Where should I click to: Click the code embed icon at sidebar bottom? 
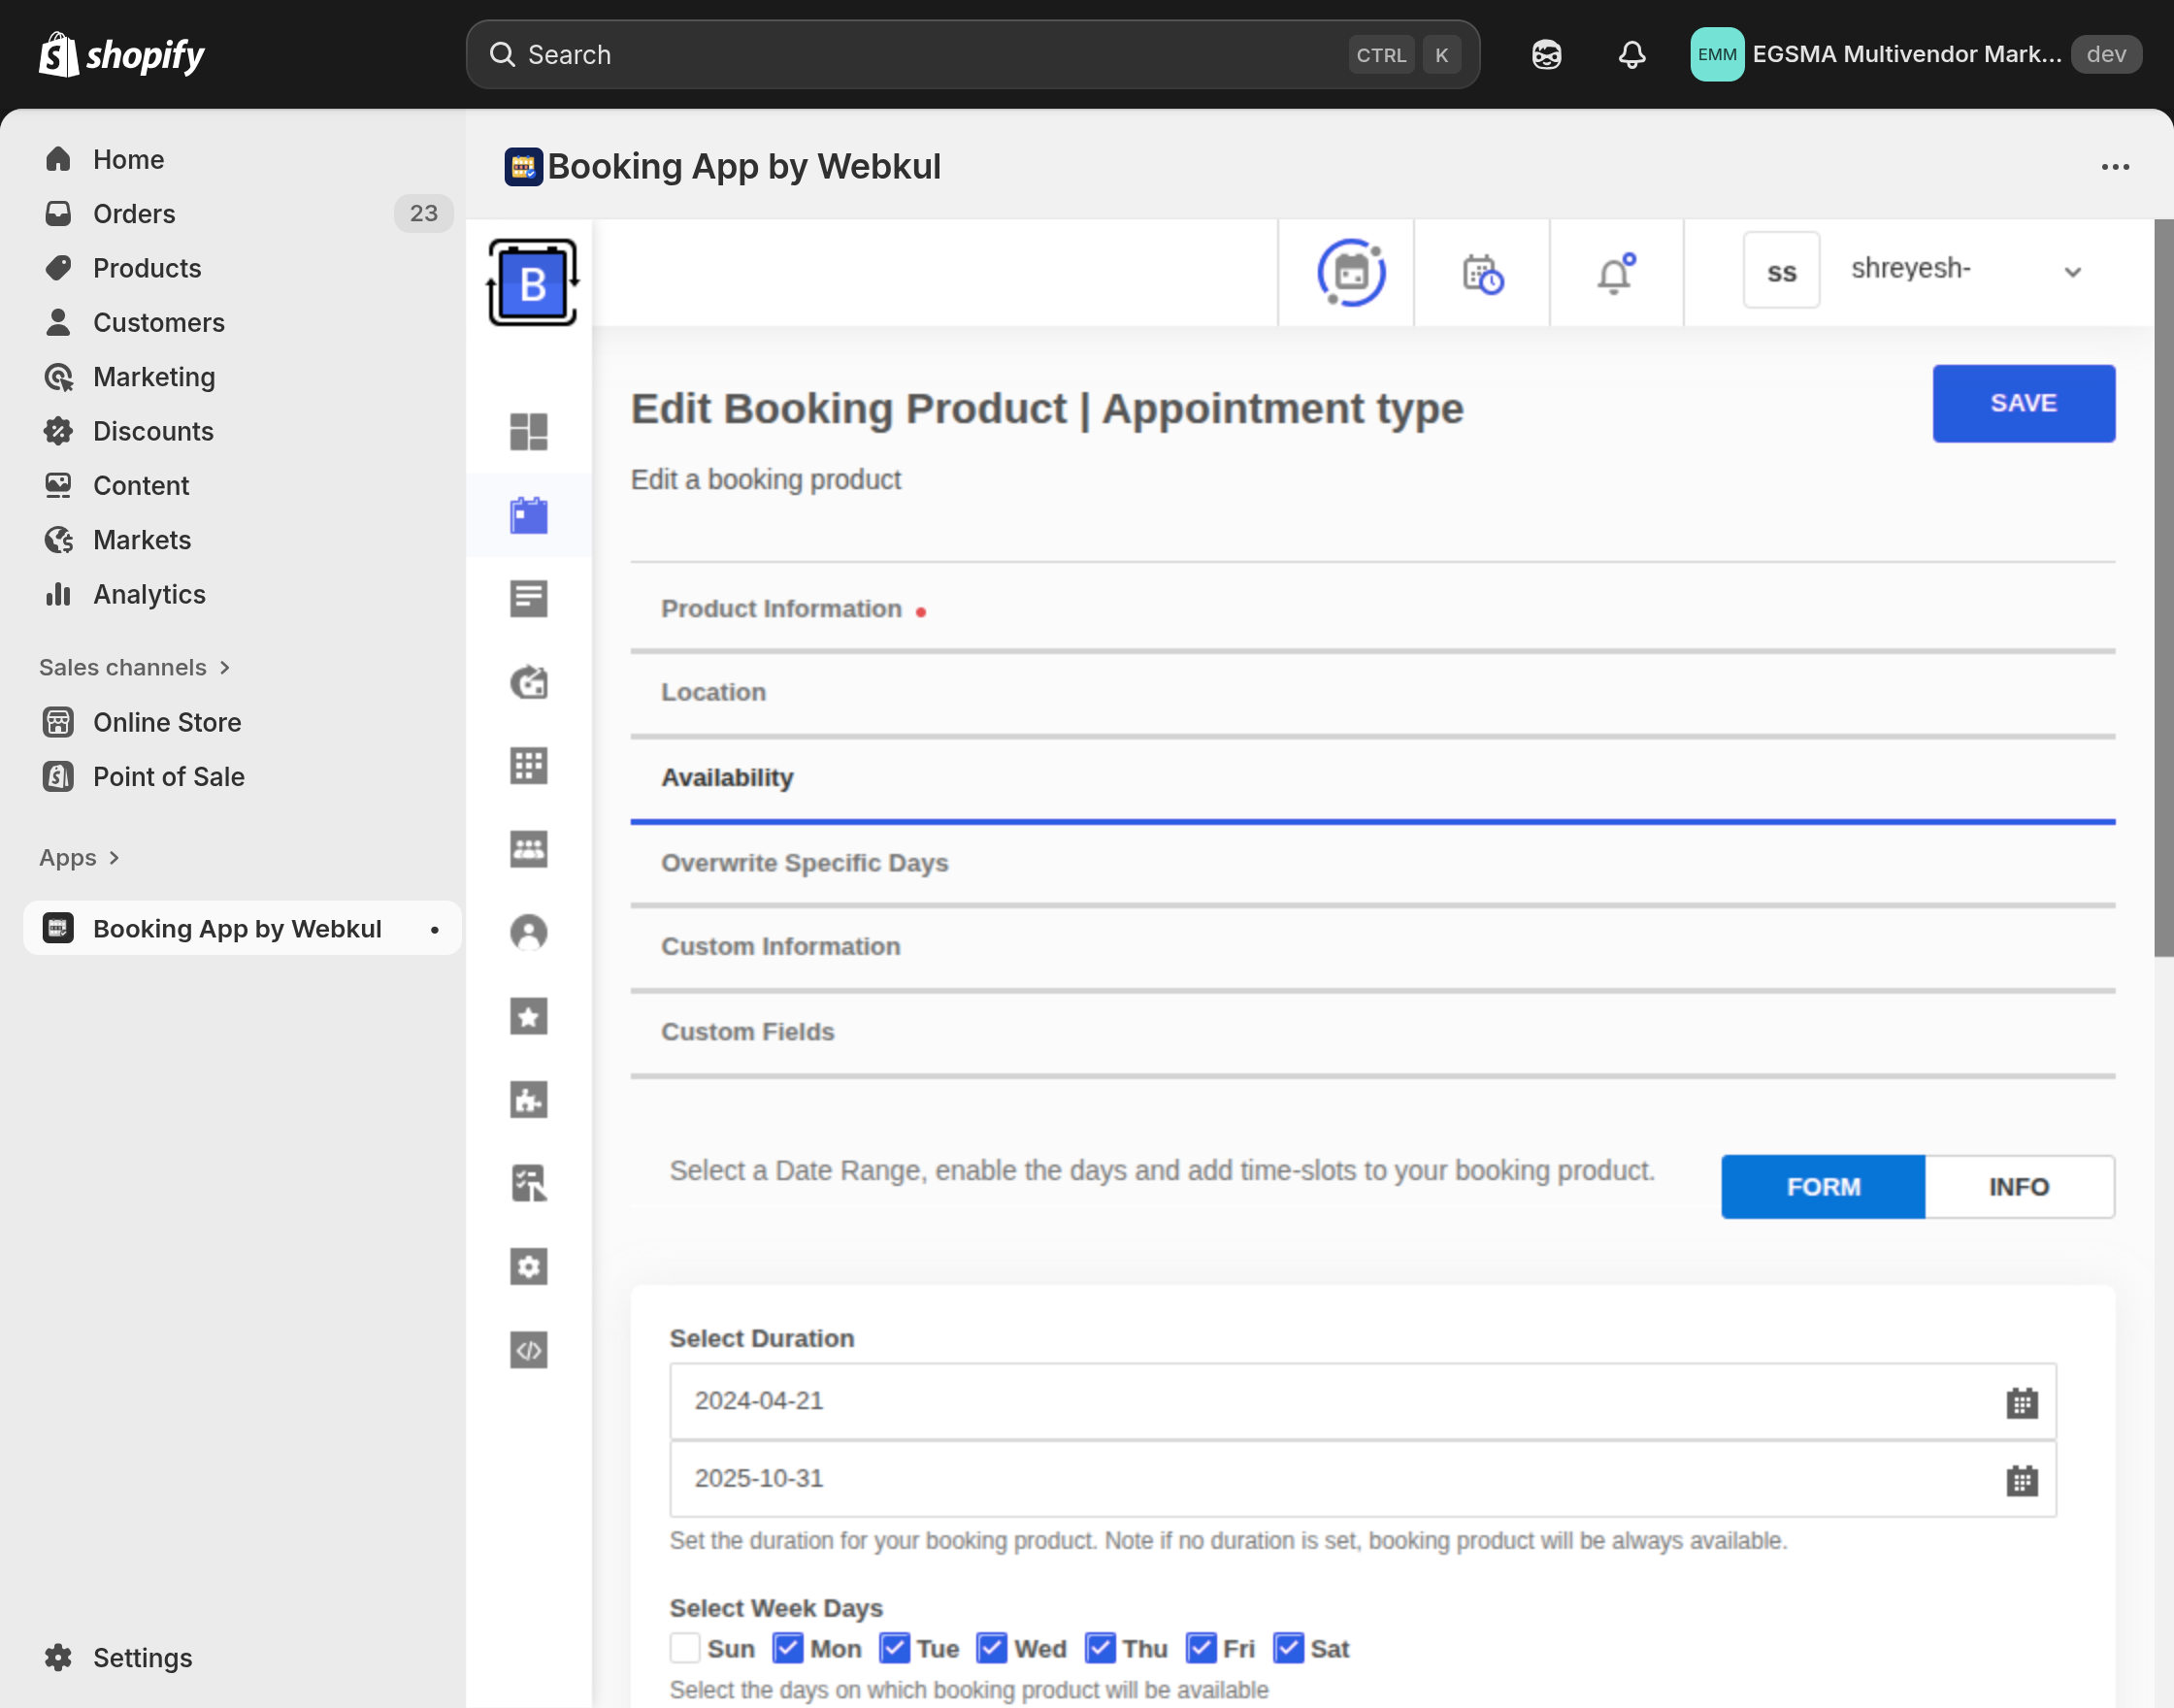point(529,1349)
